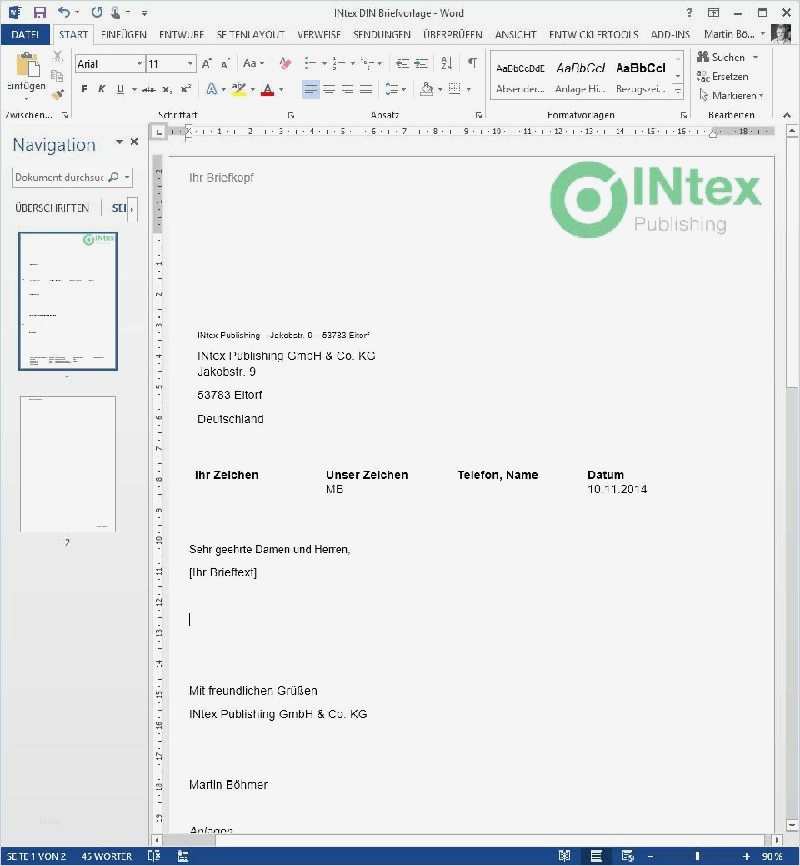Image resolution: width=800 pixels, height=866 pixels.
Task: Open the line spacing dropdown
Action: click(395, 89)
